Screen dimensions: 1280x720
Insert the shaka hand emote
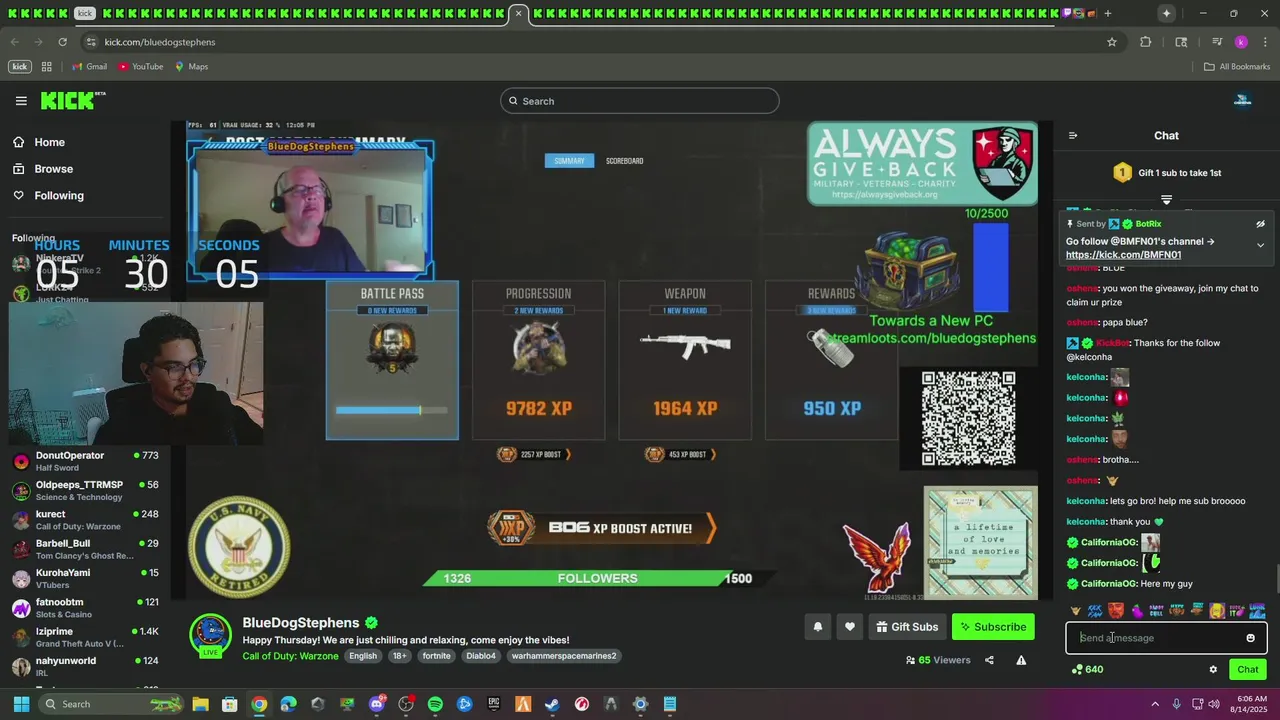[x=1076, y=610]
